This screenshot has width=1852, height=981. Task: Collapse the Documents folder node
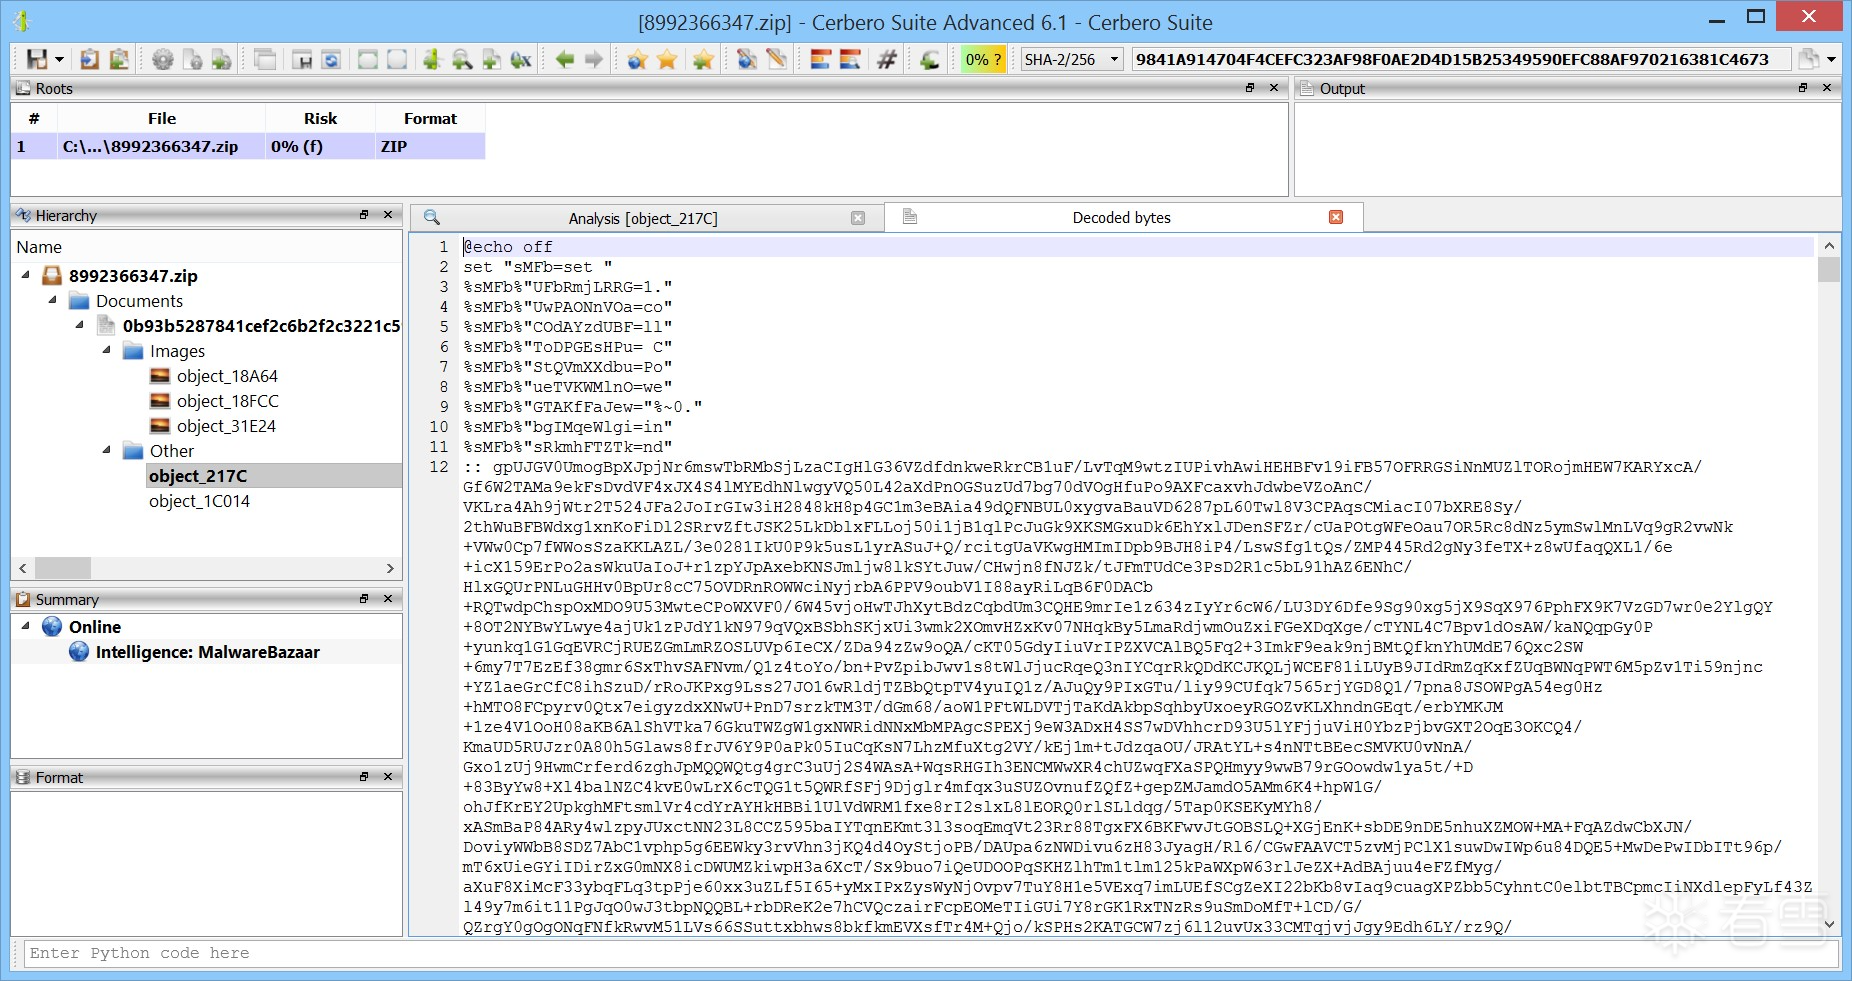53,300
